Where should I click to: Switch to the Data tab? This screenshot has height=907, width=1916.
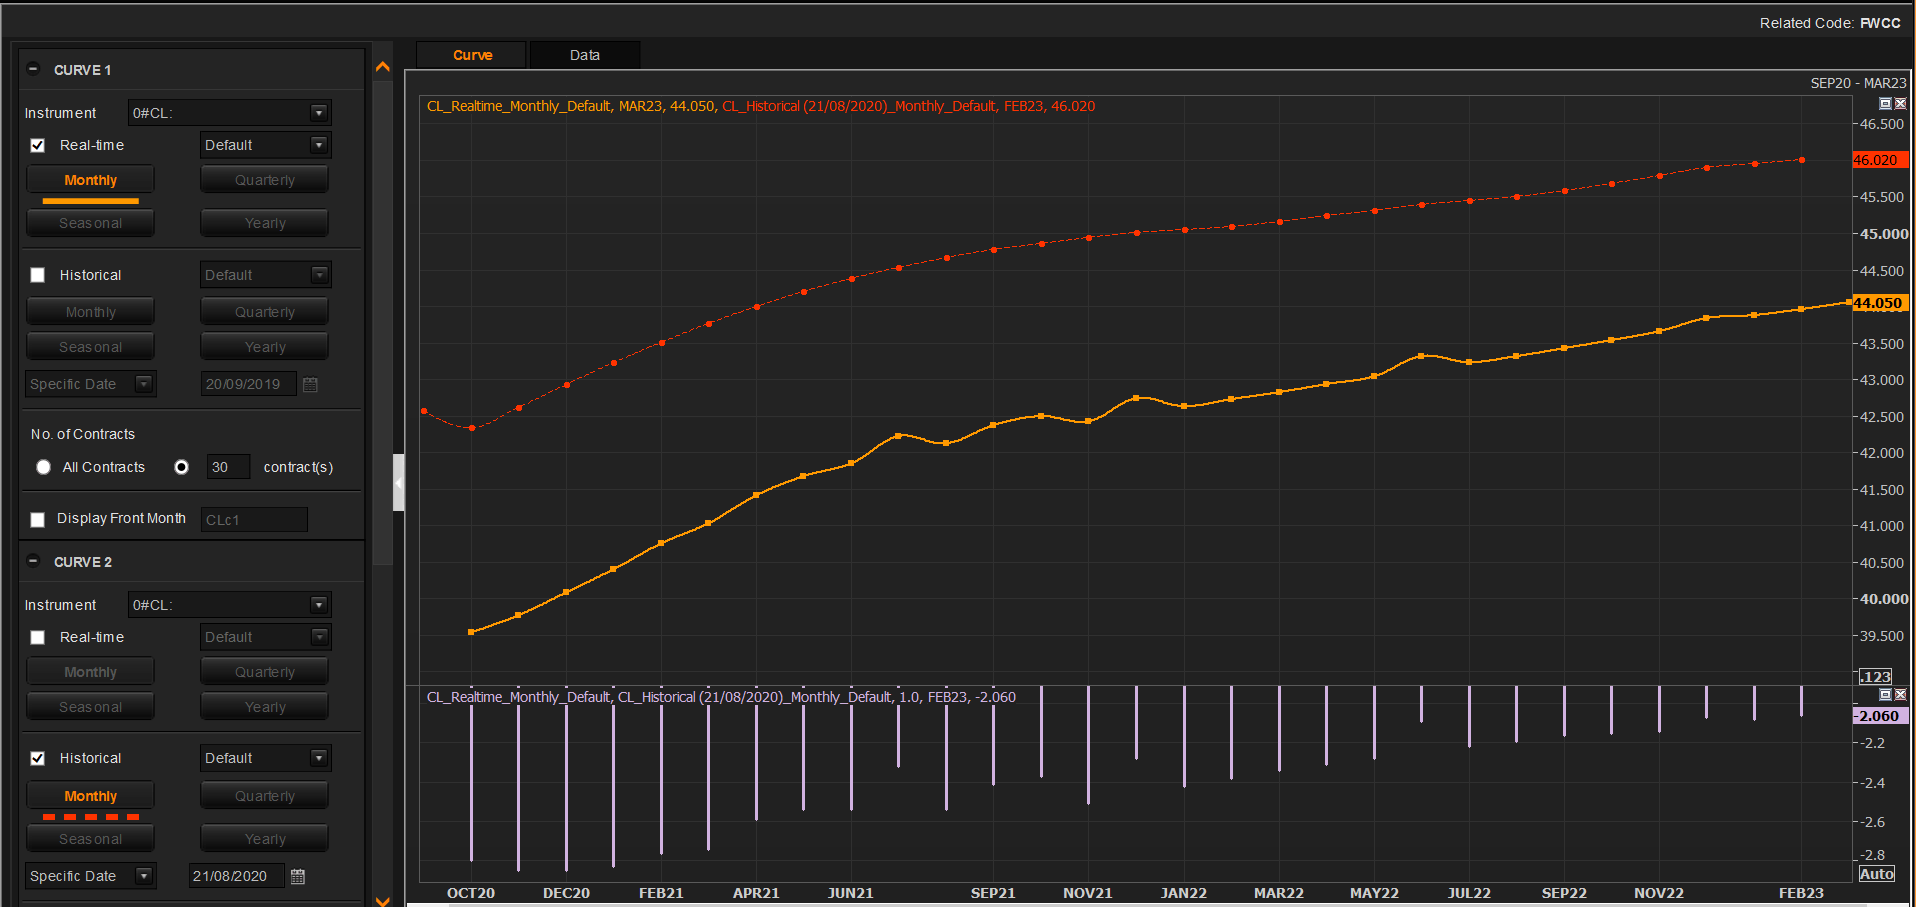[585, 55]
